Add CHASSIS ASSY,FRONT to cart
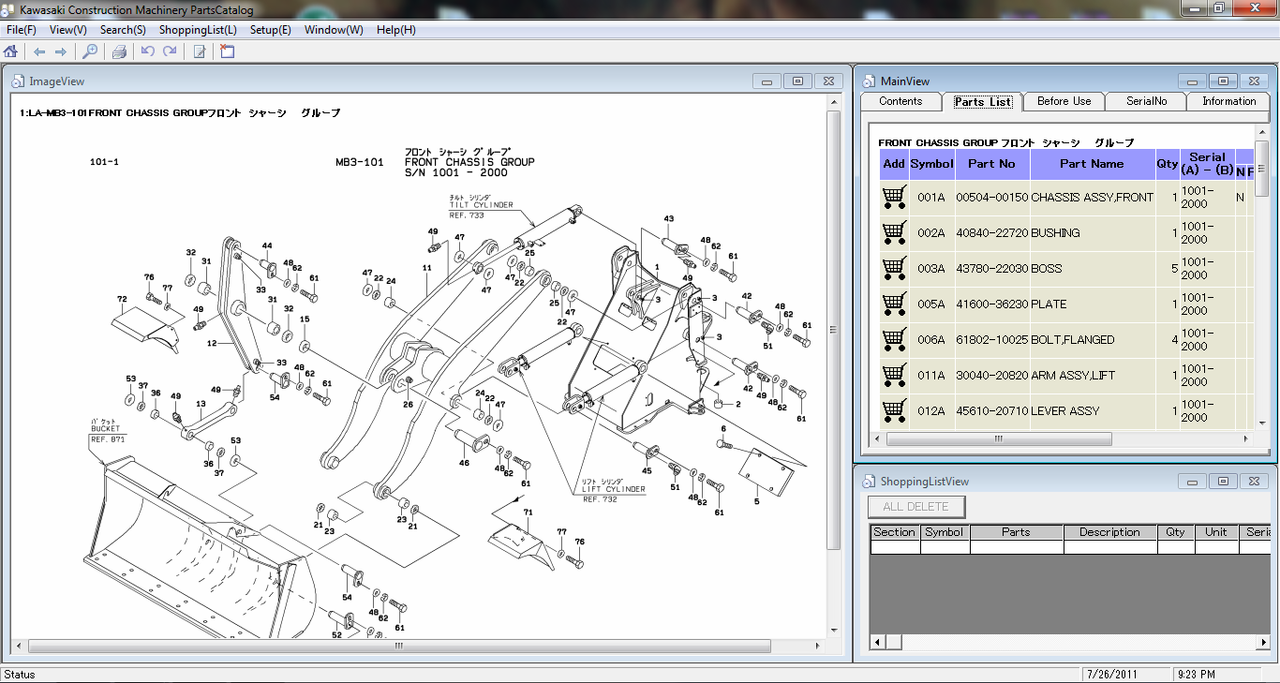1280x683 pixels. point(894,197)
